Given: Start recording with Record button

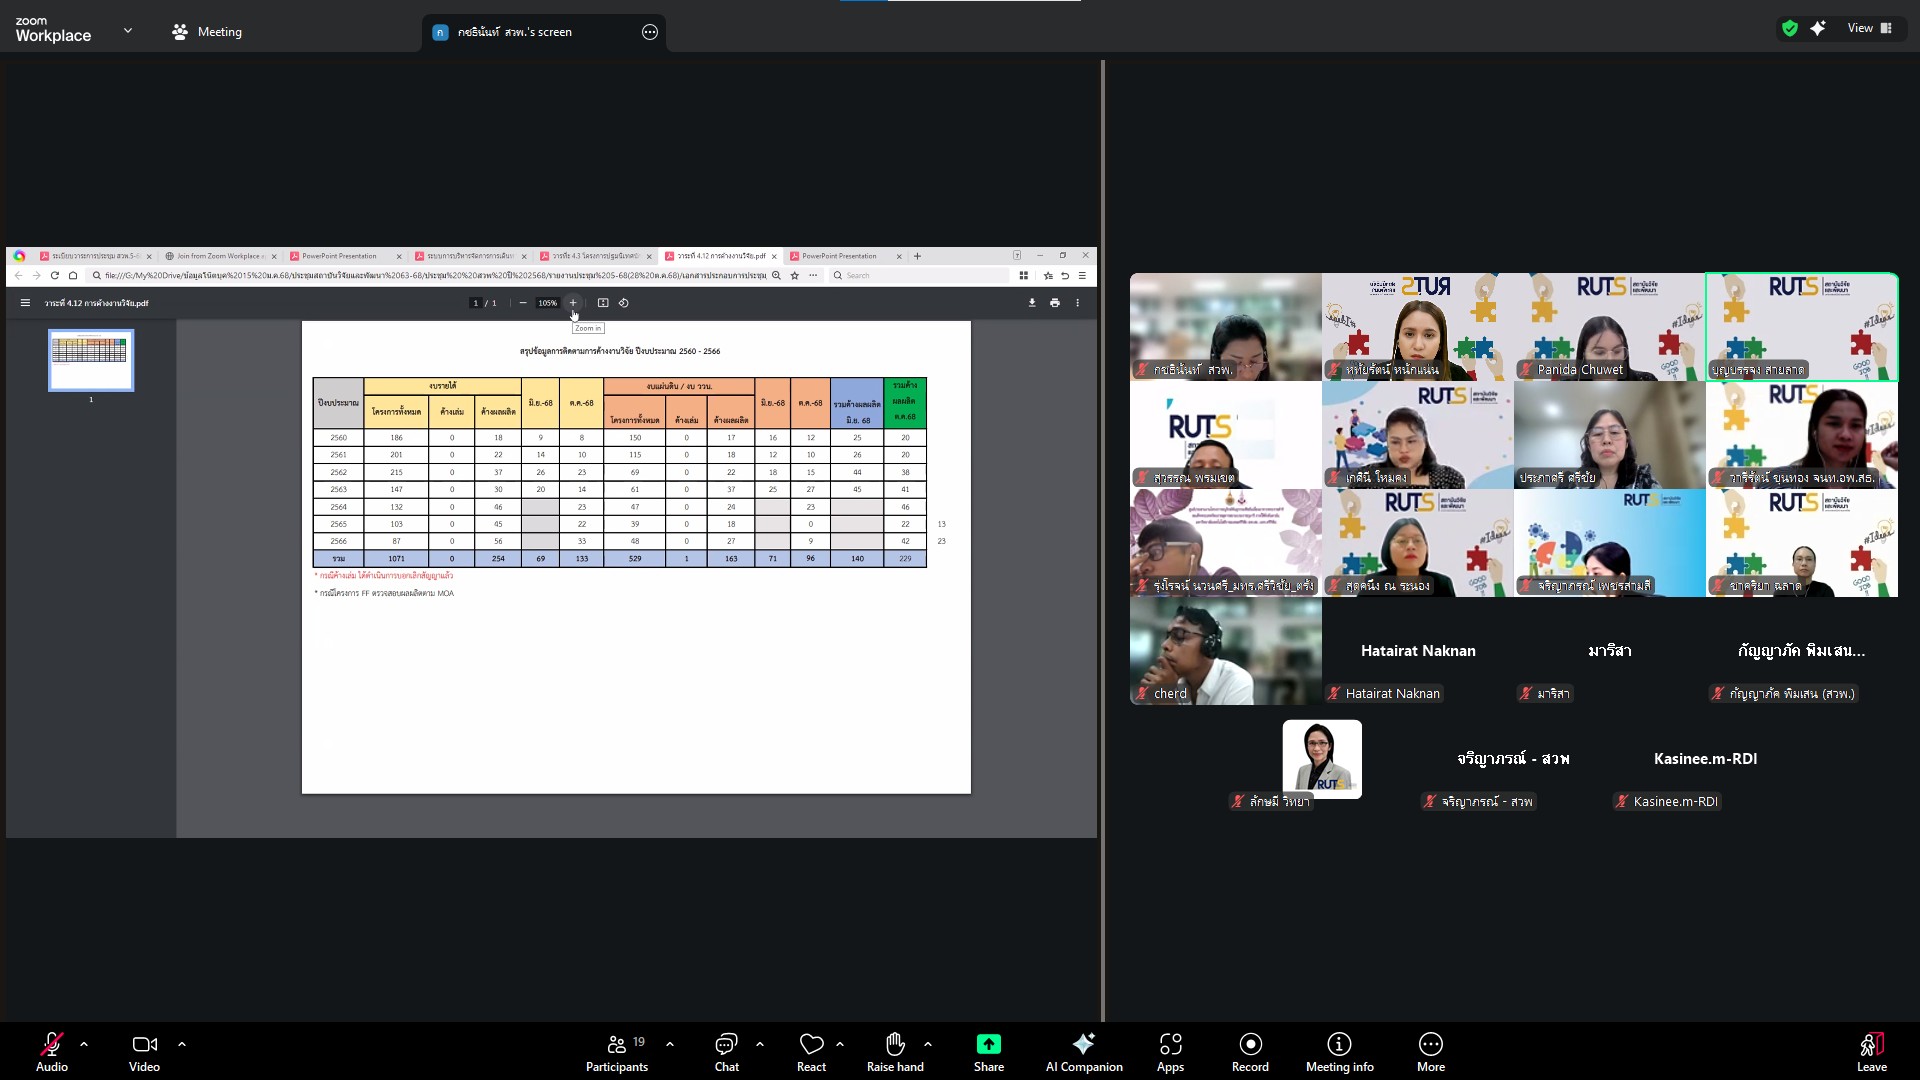Looking at the screenshot, I should (1250, 1051).
